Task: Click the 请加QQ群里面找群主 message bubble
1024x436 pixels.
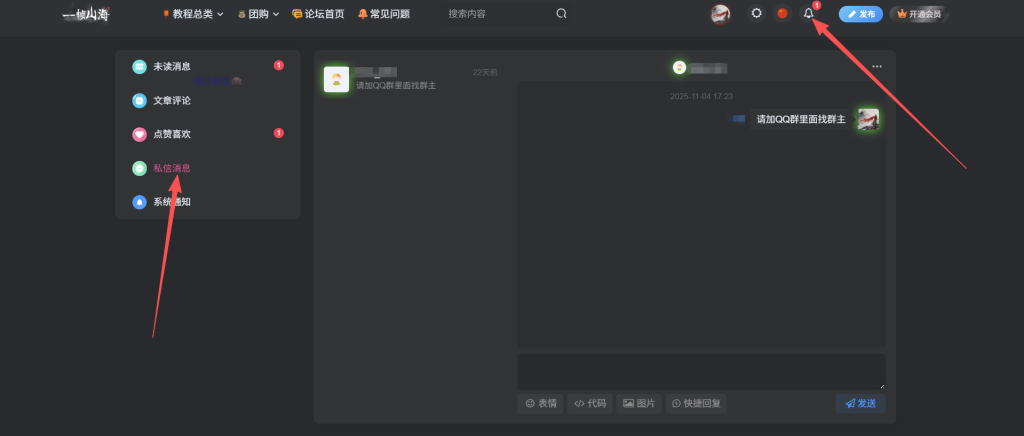Action: click(801, 119)
